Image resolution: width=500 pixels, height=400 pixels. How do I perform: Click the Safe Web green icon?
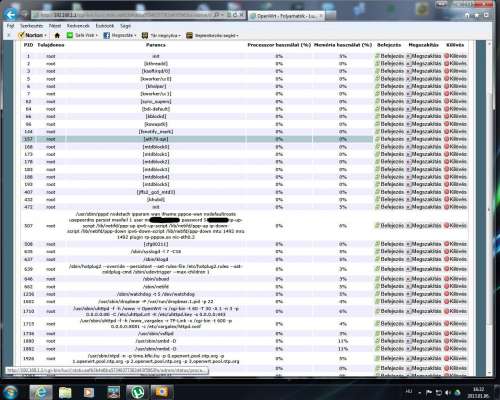70,35
